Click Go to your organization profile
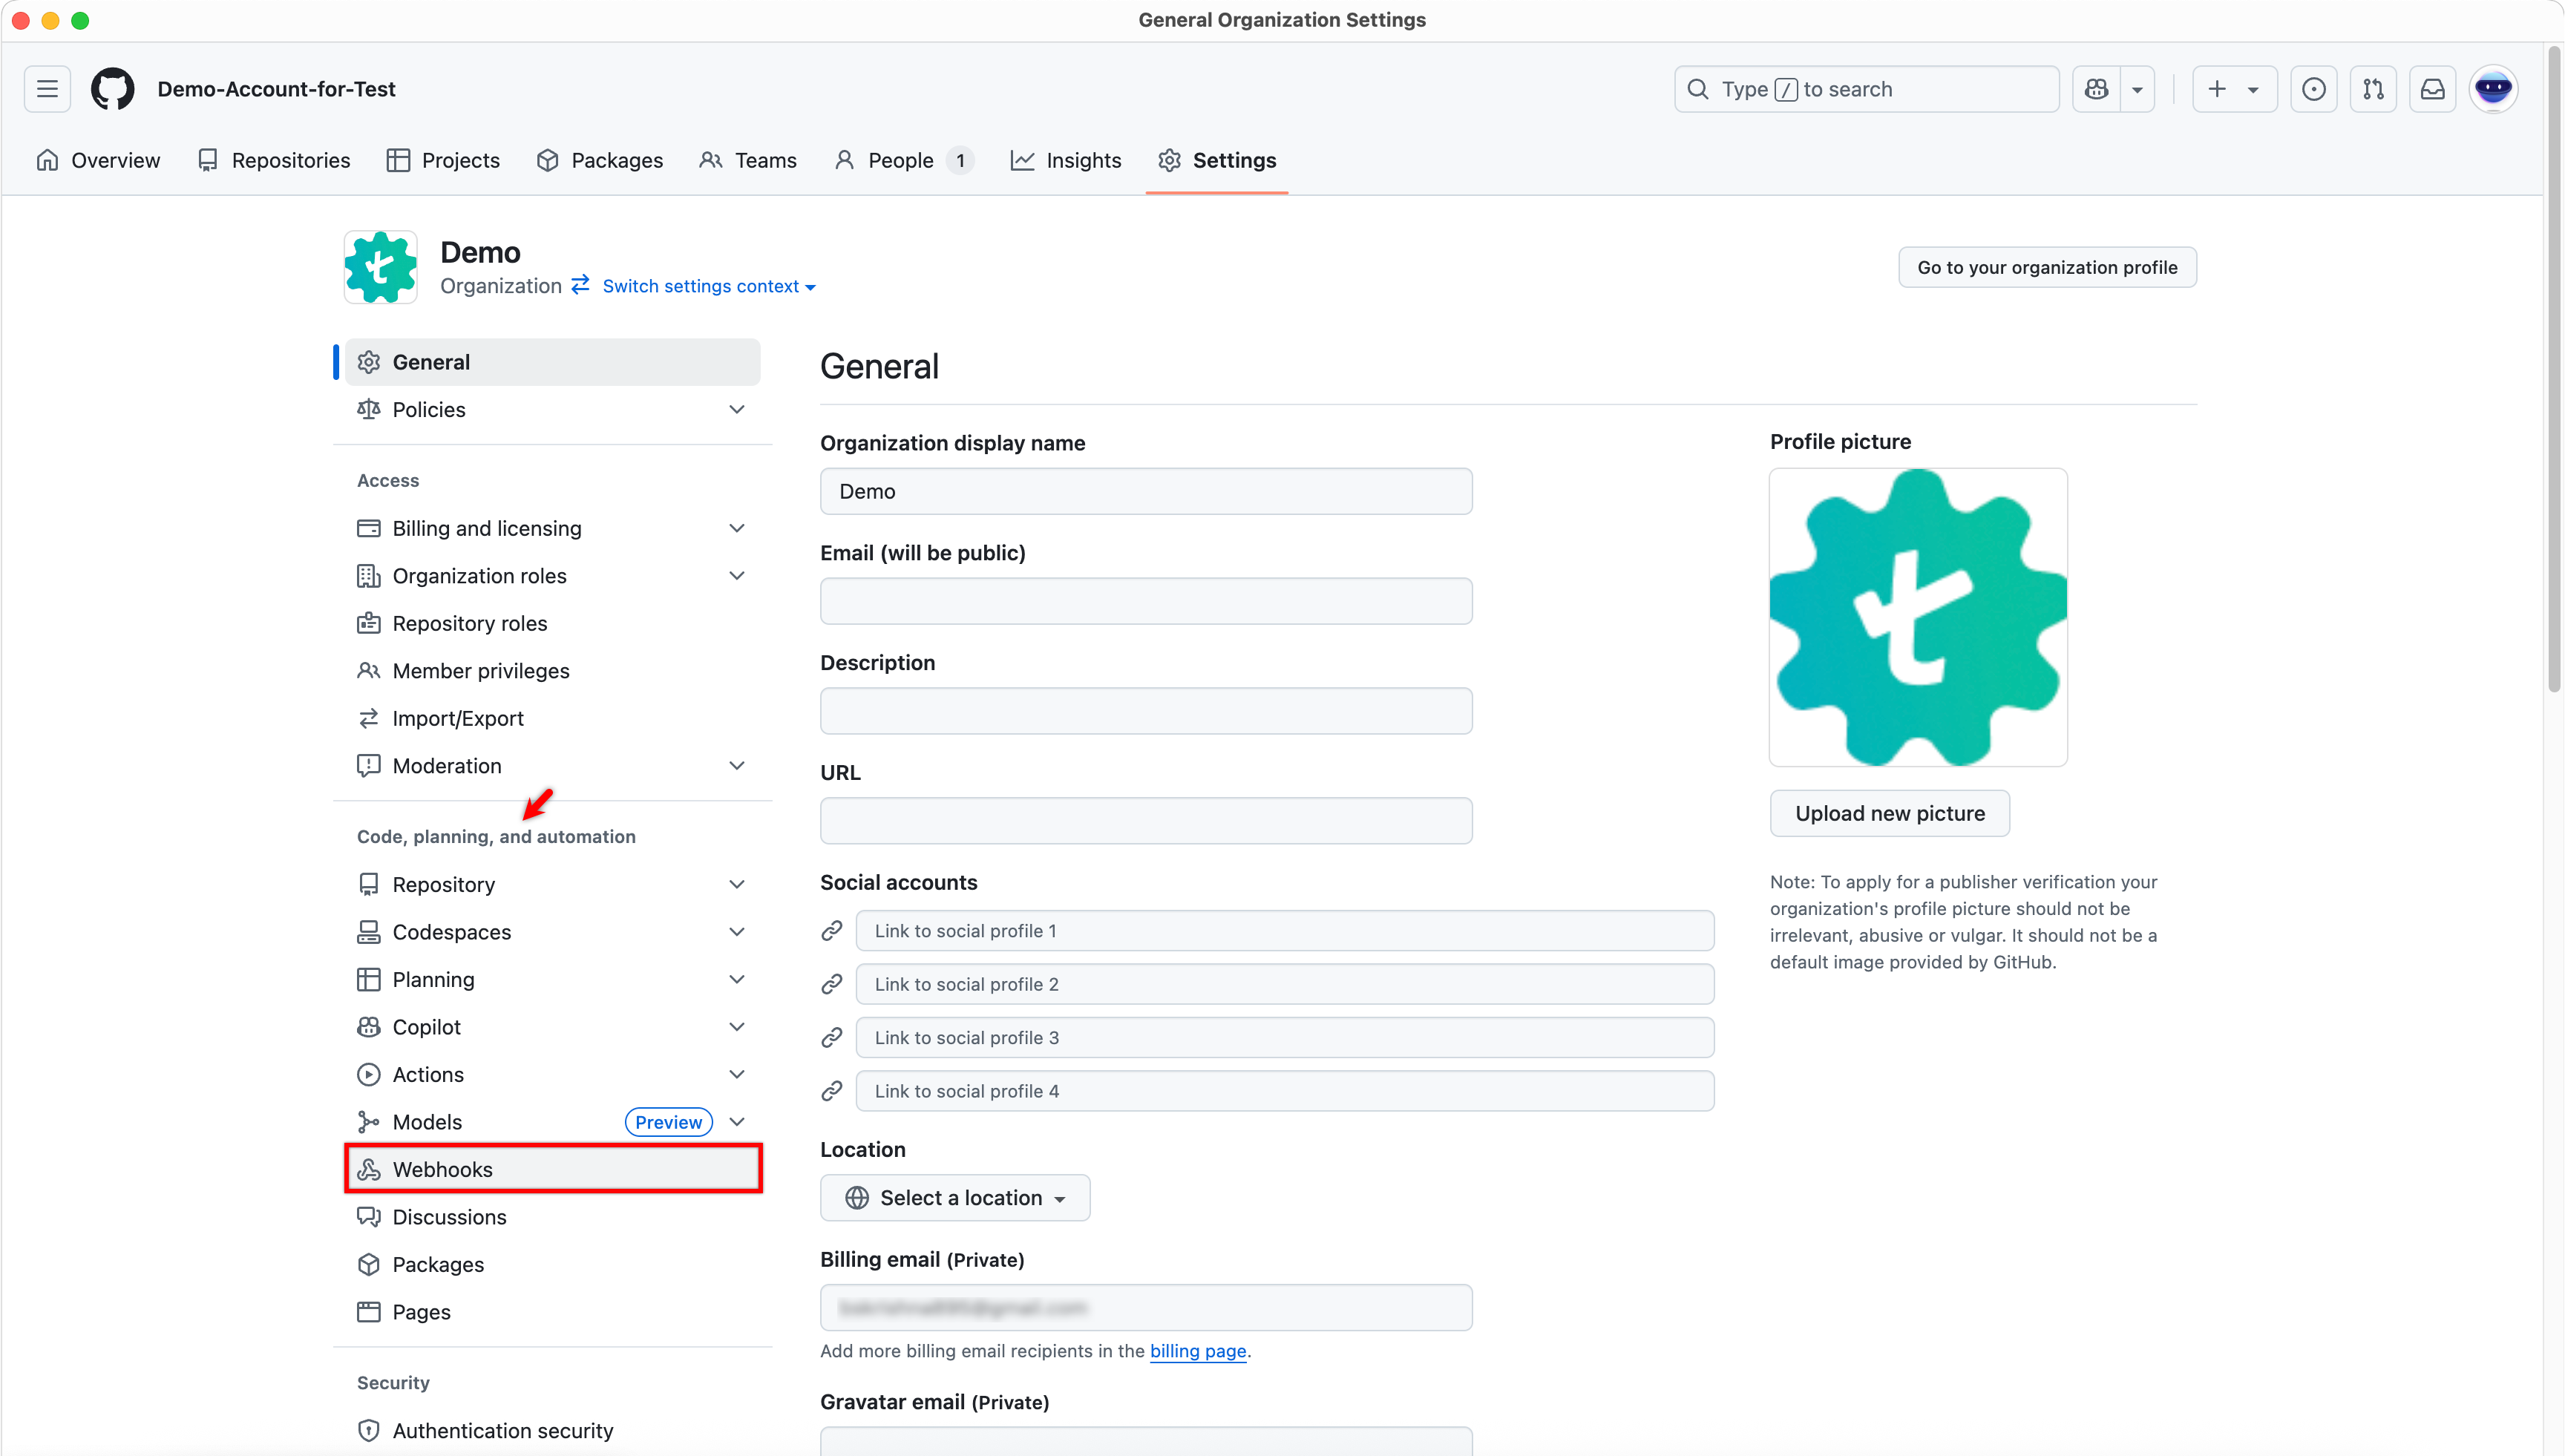This screenshot has width=2565, height=1456. pos(2046,267)
